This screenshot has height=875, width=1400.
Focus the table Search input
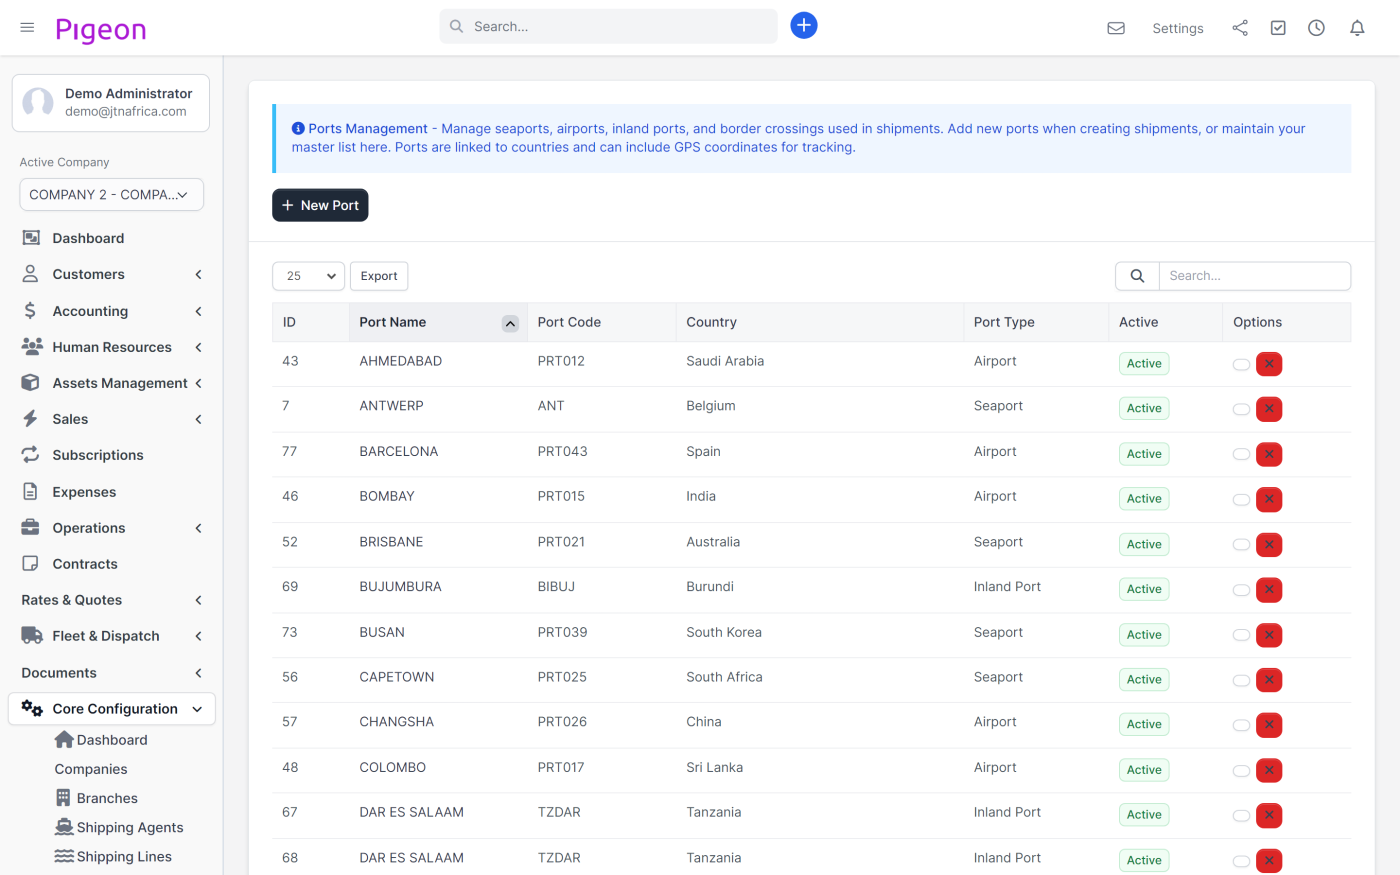point(1254,276)
